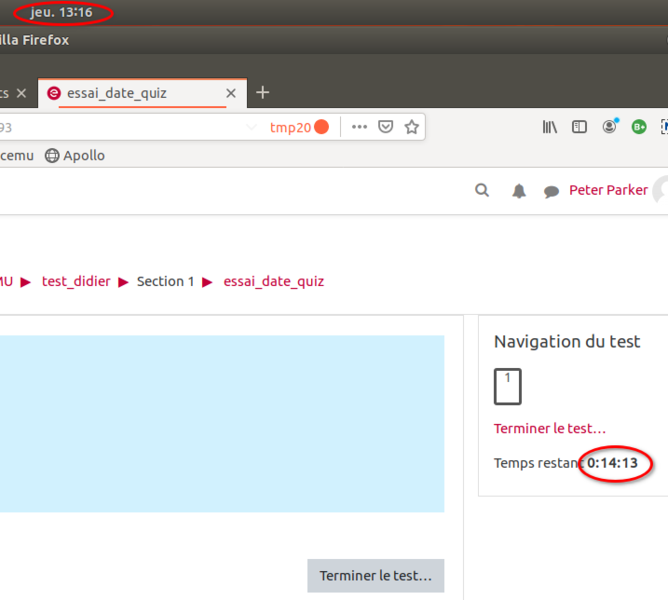Click the green B+ extension icon
Image resolution: width=668 pixels, height=600 pixels.
point(639,127)
